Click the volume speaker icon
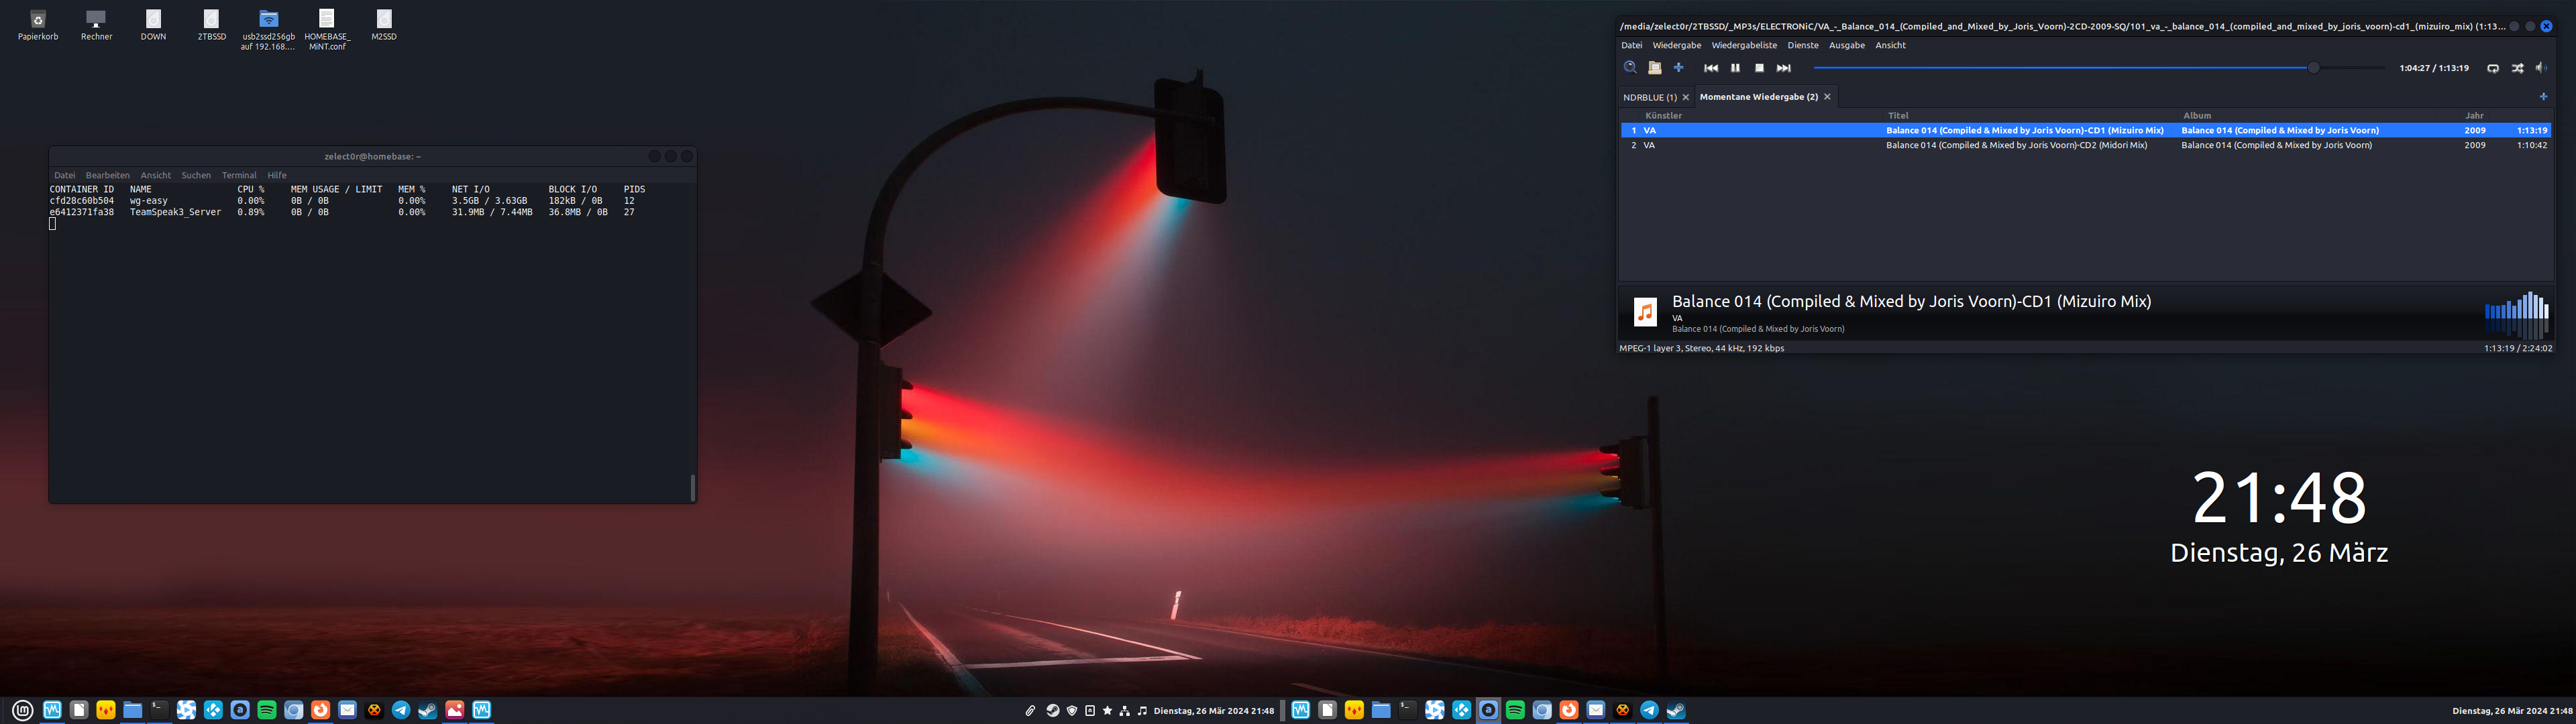Screen dimensions: 2576x724 click(2541, 68)
